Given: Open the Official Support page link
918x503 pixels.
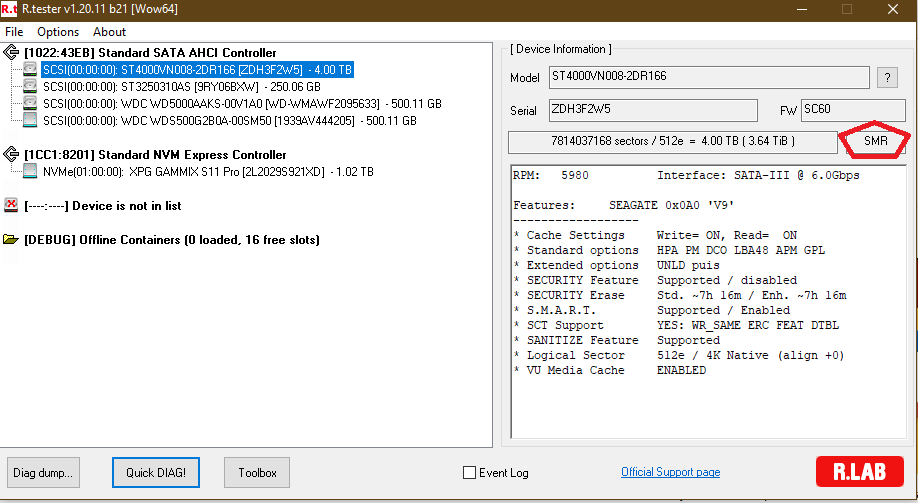Looking at the screenshot, I should pos(670,472).
